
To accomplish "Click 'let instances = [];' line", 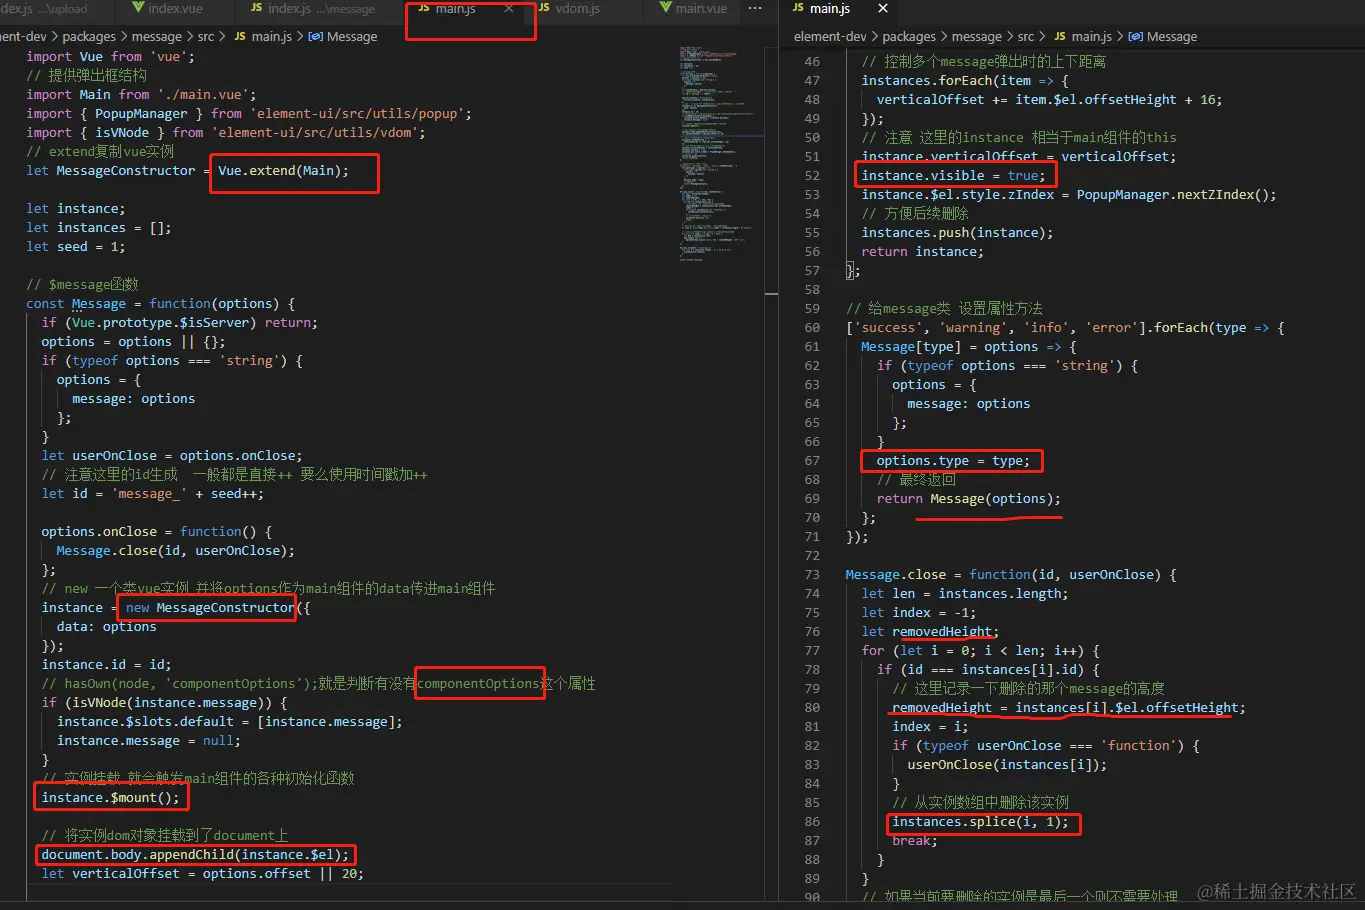I will coord(99,227).
